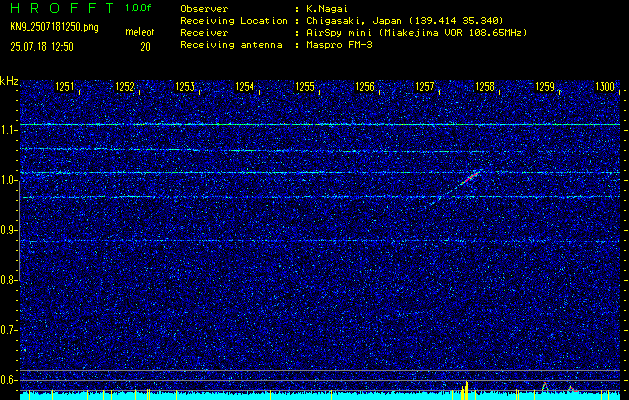Click the 0.6 kHz axis label
The width and height of the screenshot is (629, 400).
tap(7, 380)
